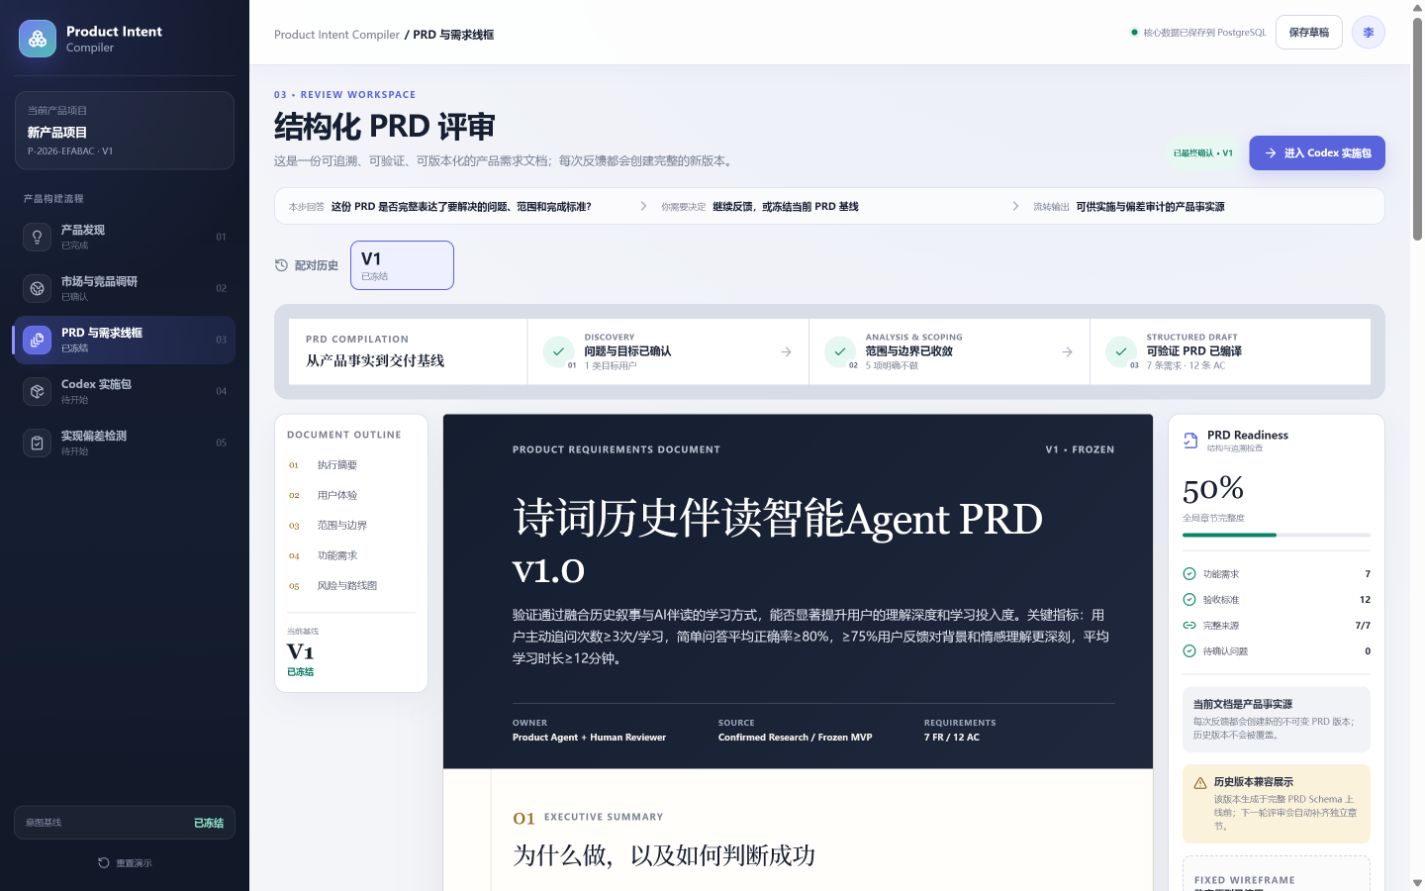Jump to outline section 02 用户体验

[351, 495]
